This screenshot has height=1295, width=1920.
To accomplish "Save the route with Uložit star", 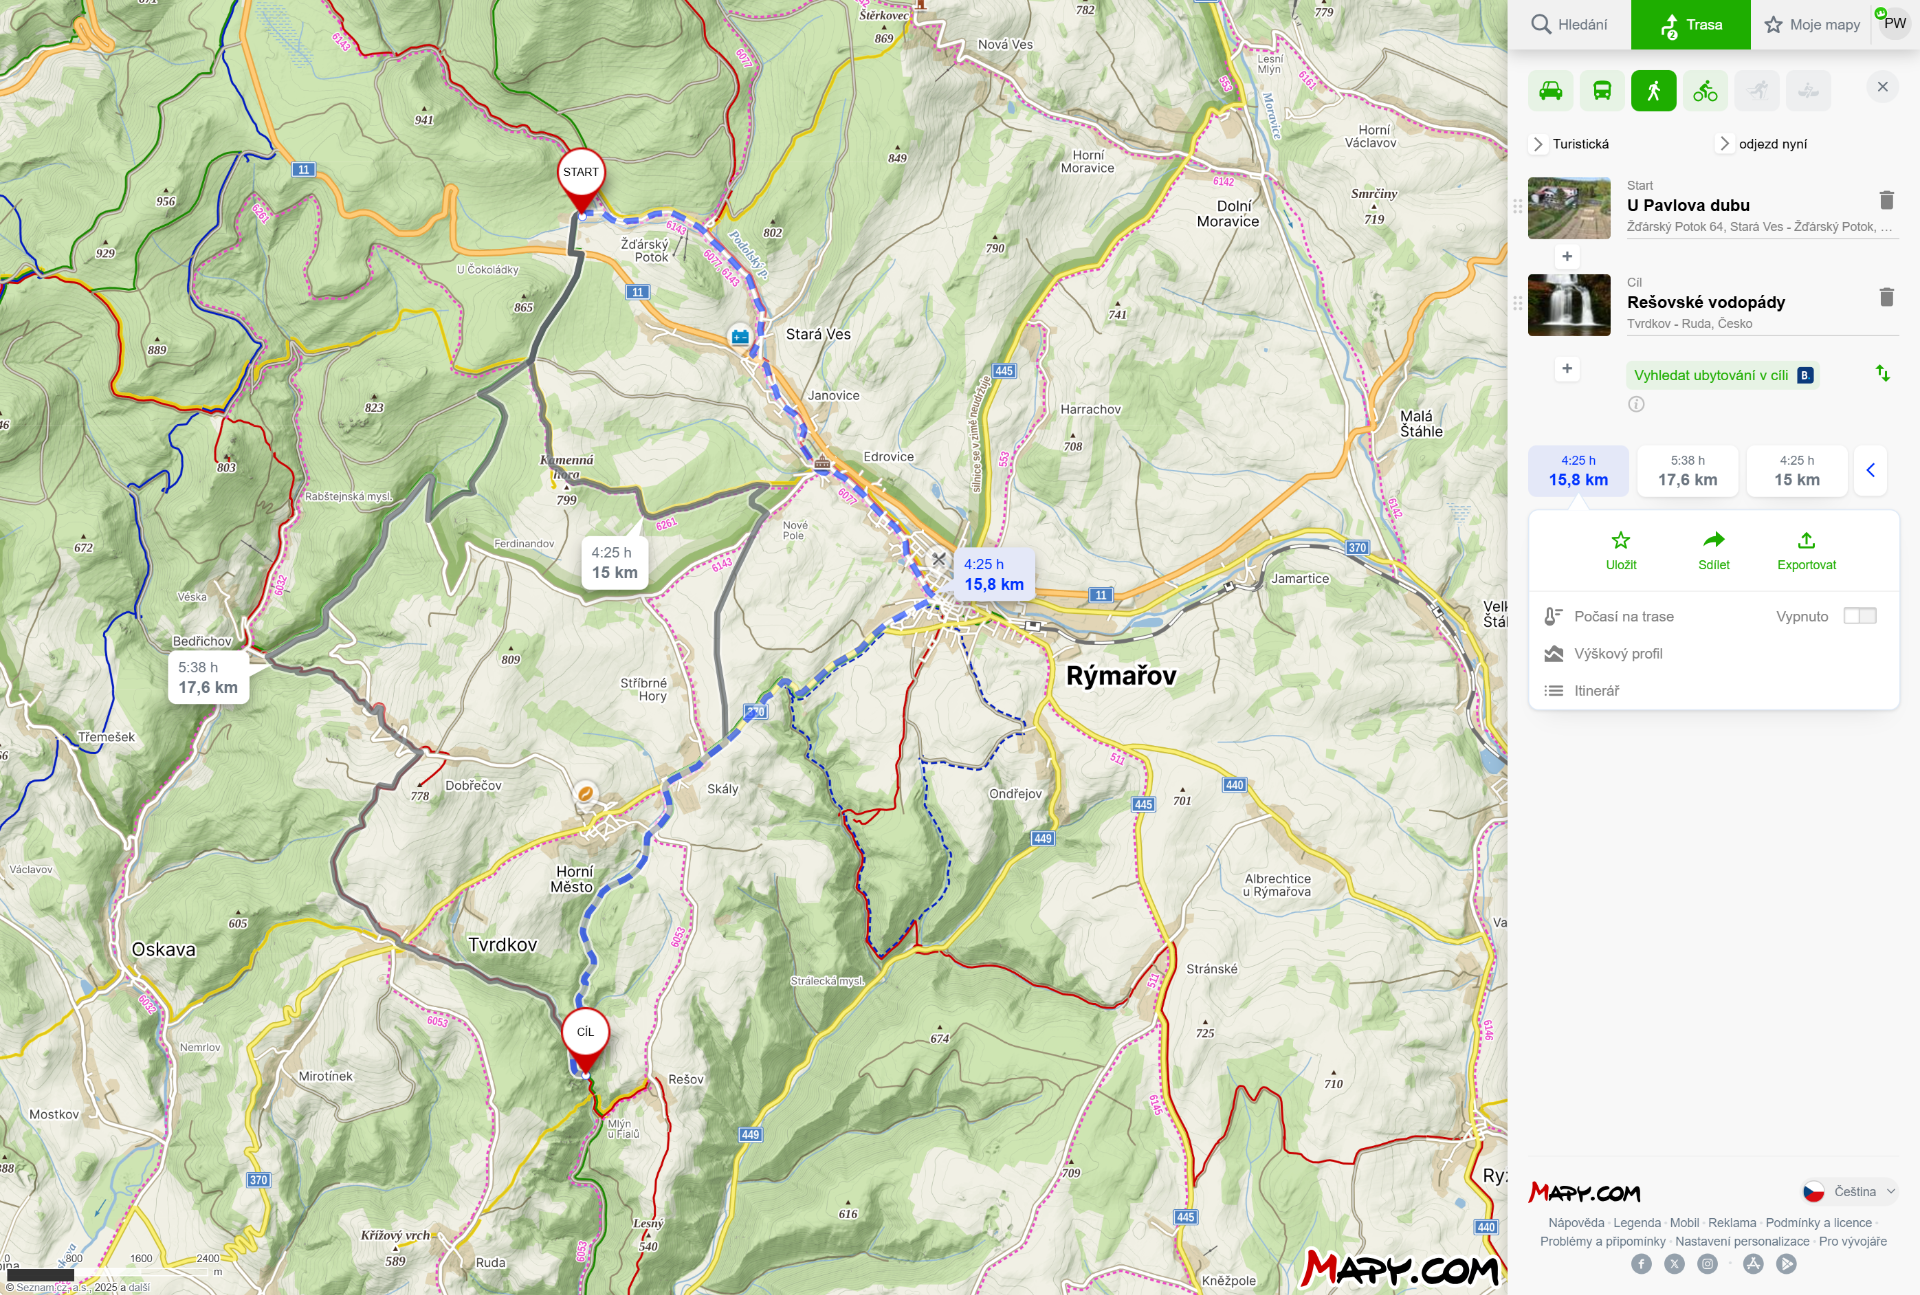I will click(x=1621, y=550).
